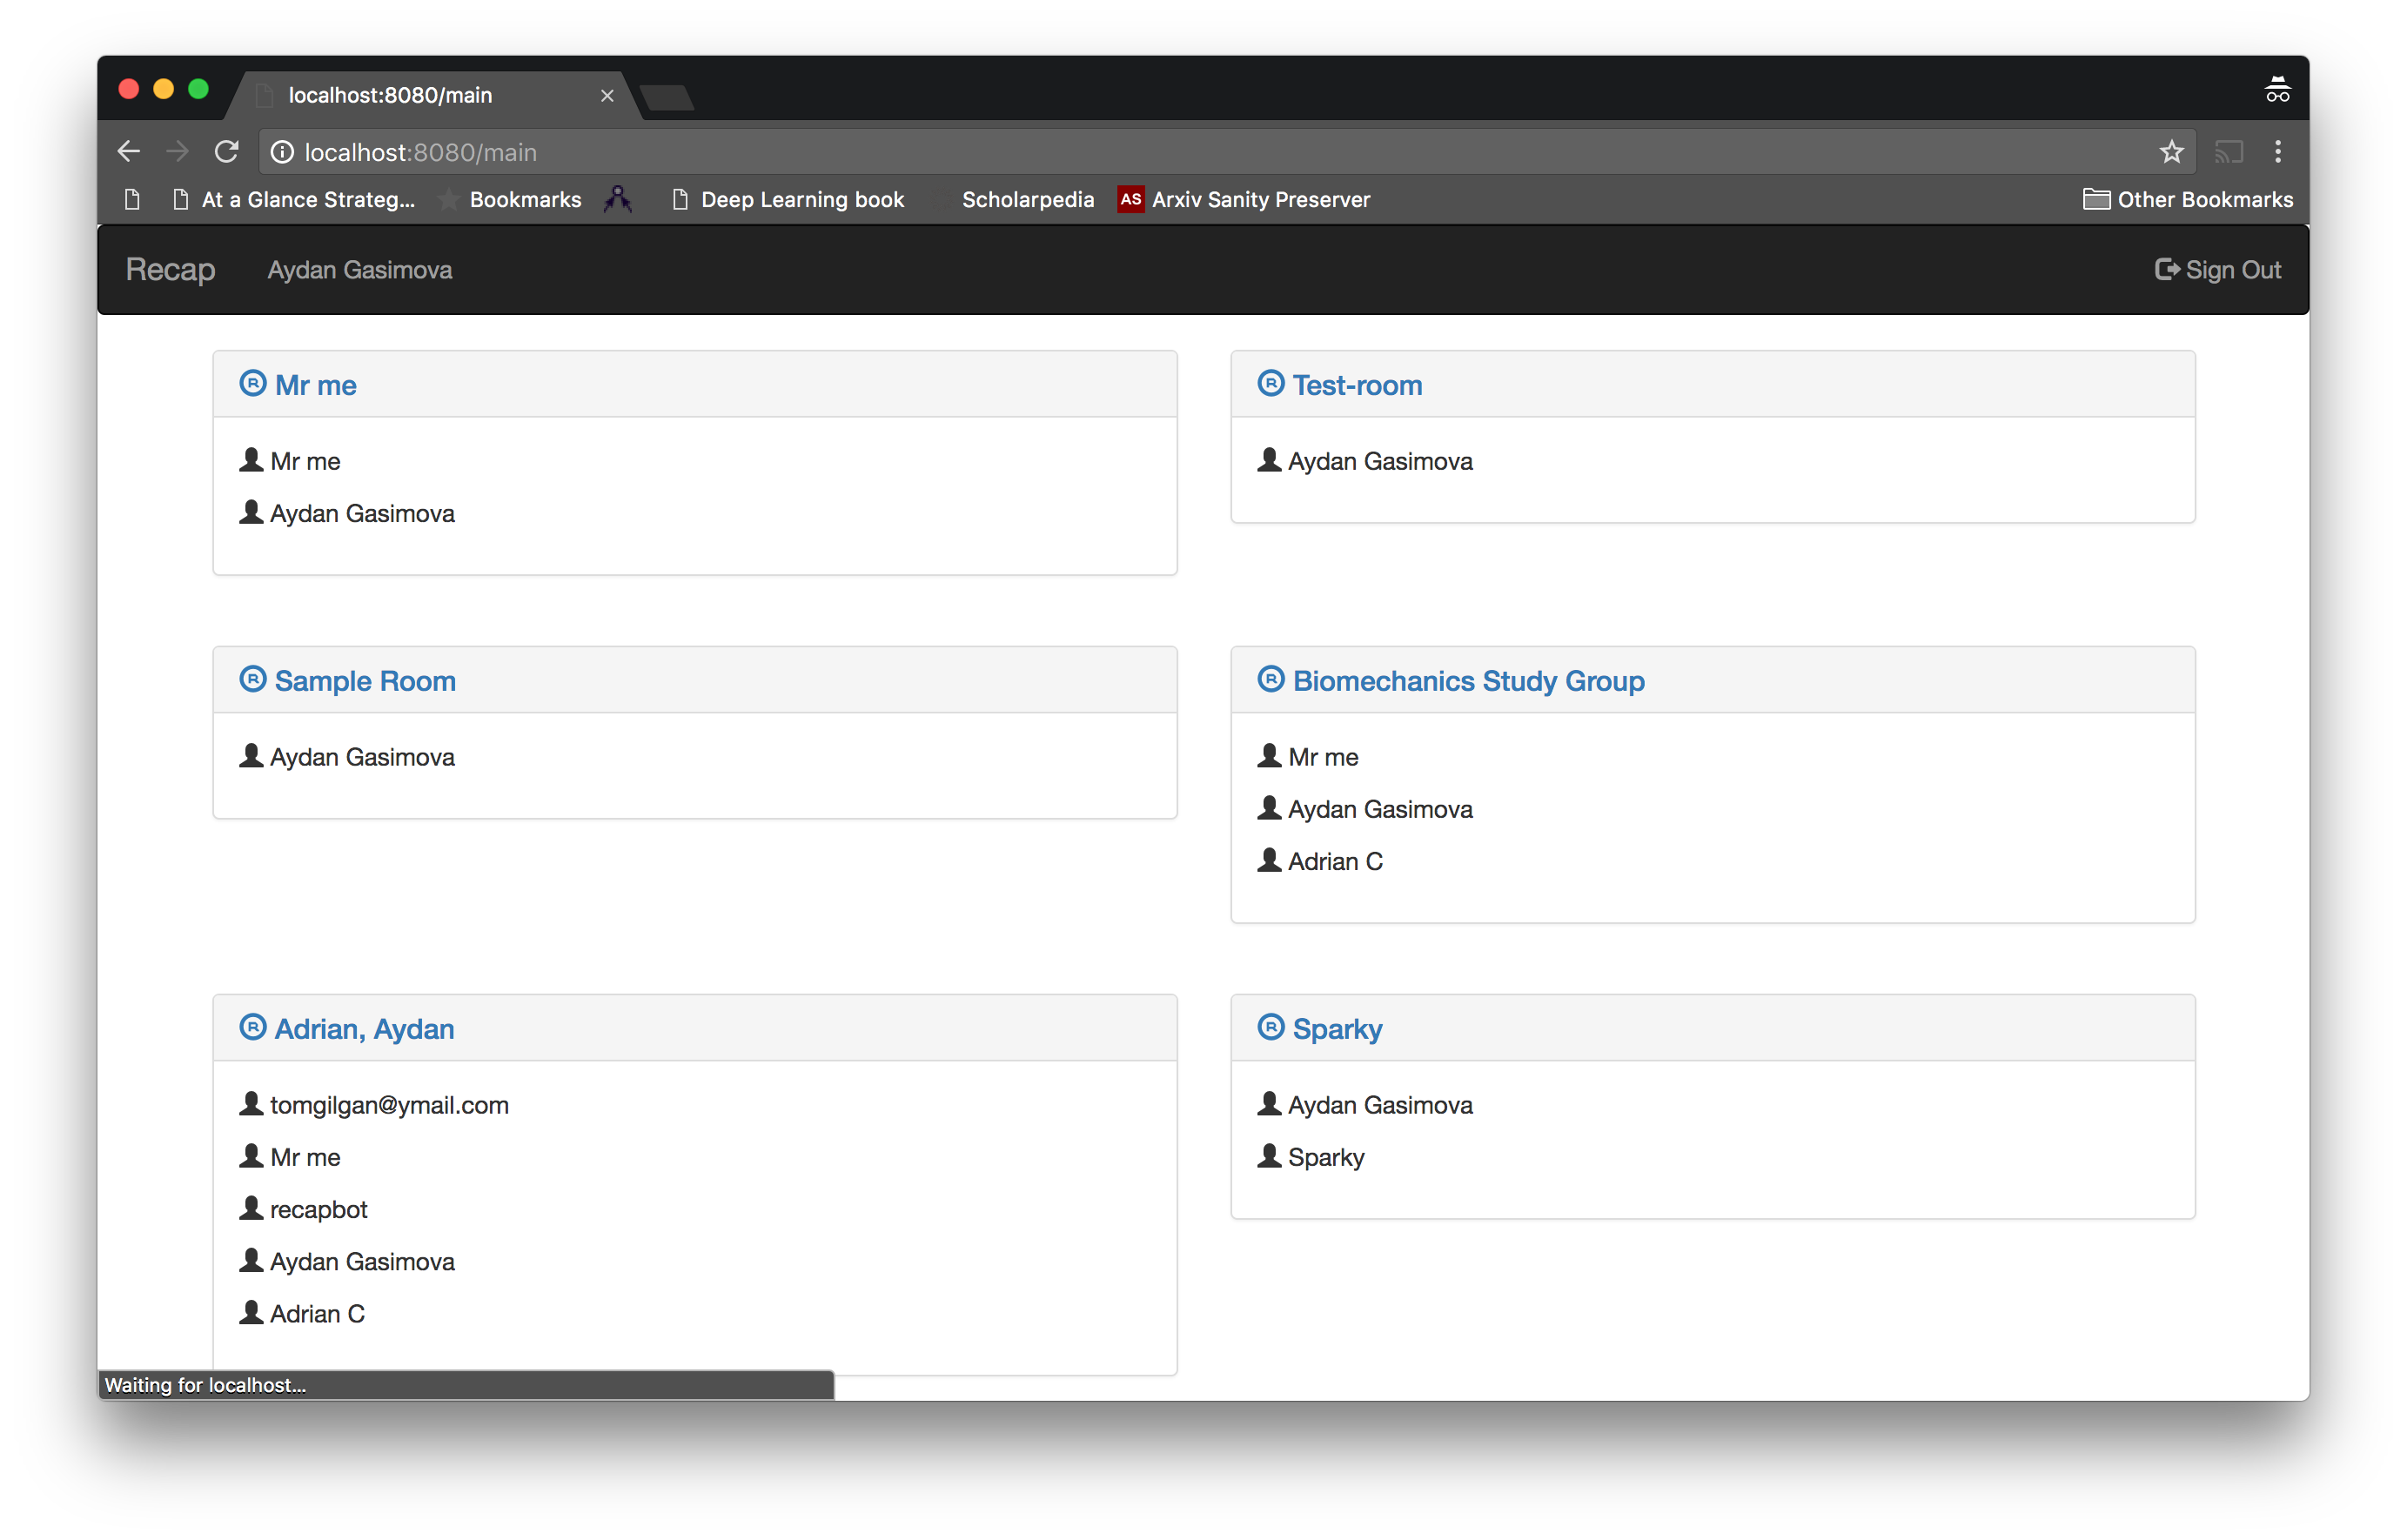Viewport: 2407px width, 1540px height.
Task: Click user icon beside tomgilgan@ymail.com
Action: [x=251, y=1104]
